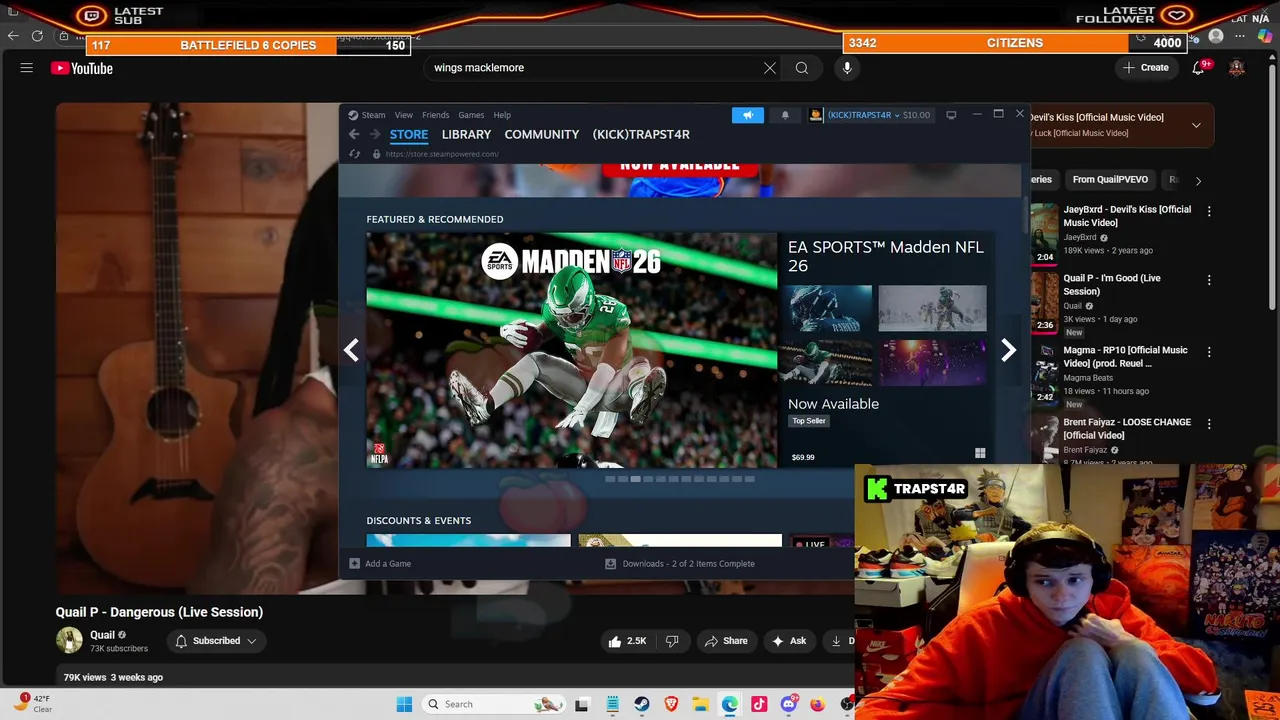Open Brave browser from the taskbar
The height and width of the screenshot is (720, 1280).
(x=671, y=704)
